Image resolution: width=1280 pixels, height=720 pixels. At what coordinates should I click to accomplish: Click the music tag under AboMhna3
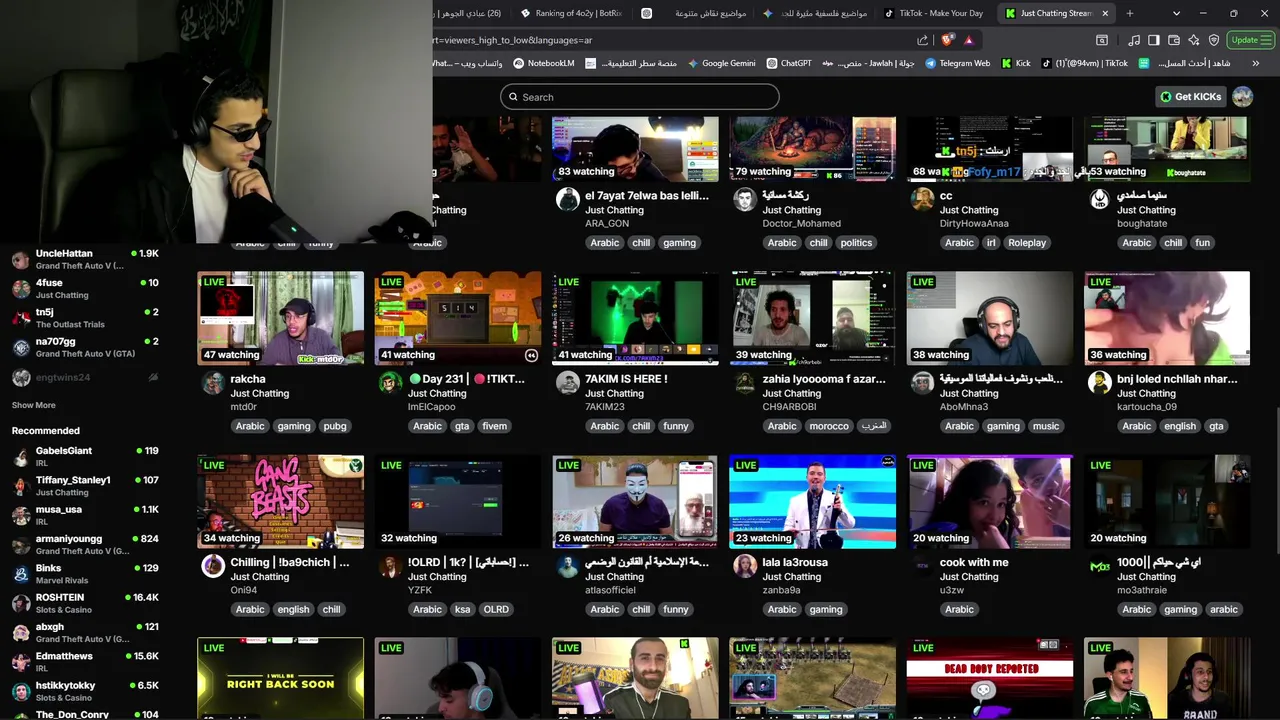pyautogui.click(x=1046, y=426)
